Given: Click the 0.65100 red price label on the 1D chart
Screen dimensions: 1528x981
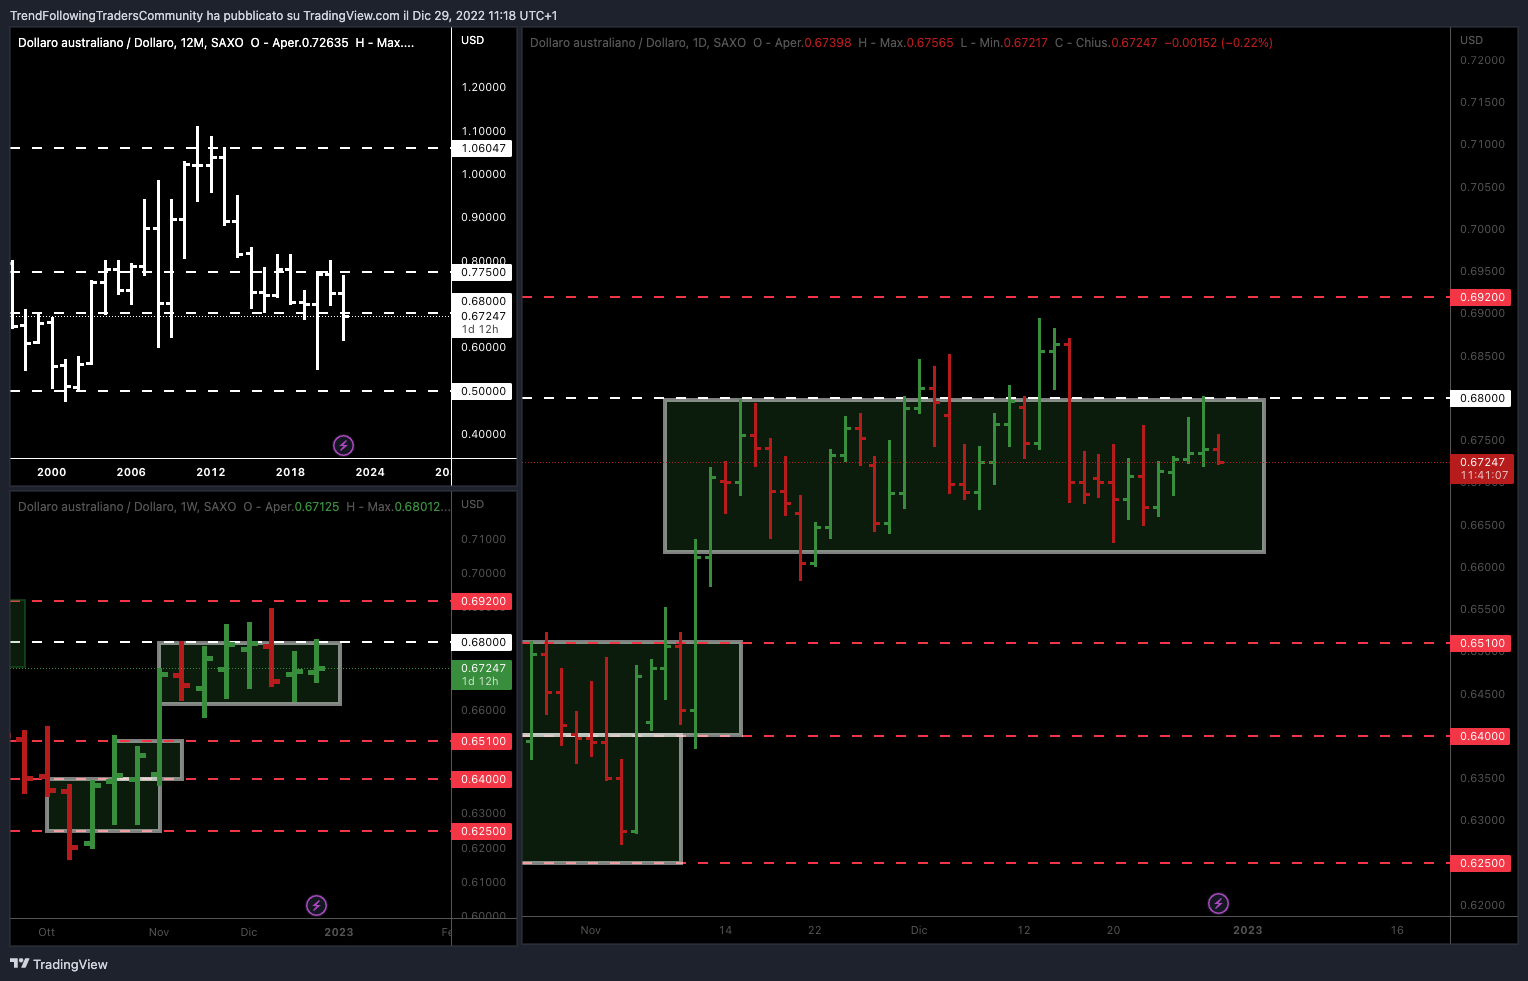Looking at the screenshot, I should [1481, 643].
